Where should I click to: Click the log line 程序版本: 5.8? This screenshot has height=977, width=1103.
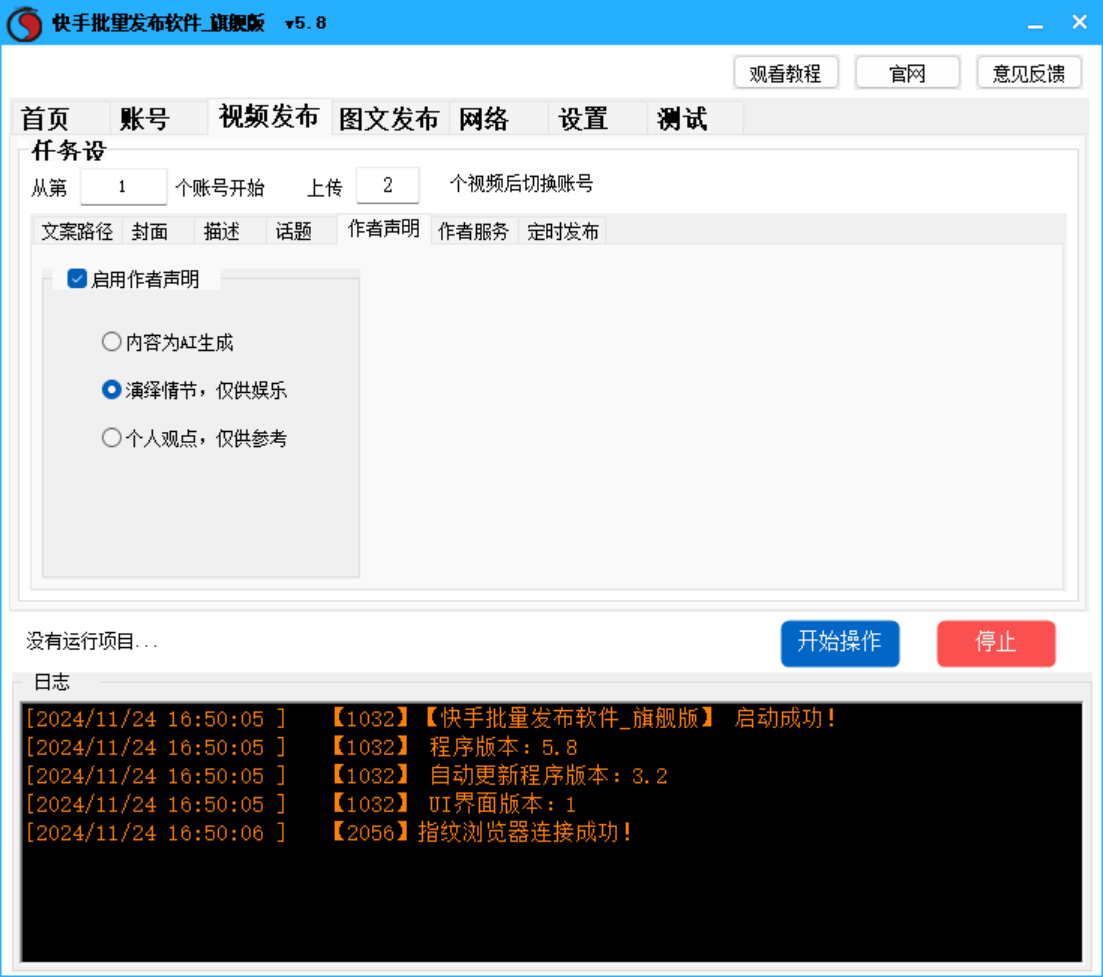coord(302,747)
